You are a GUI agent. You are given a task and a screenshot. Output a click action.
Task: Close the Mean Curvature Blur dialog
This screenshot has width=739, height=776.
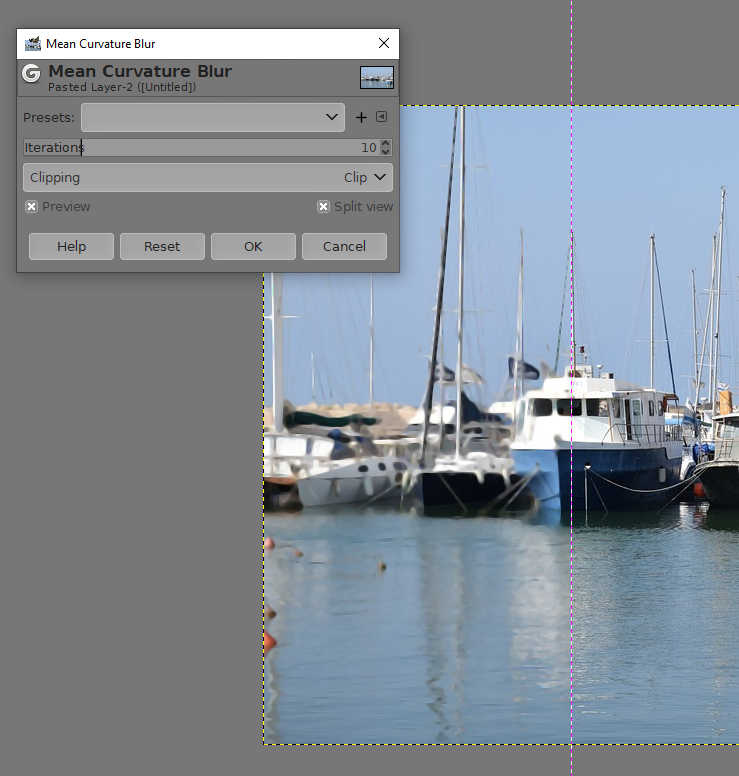point(383,43)
